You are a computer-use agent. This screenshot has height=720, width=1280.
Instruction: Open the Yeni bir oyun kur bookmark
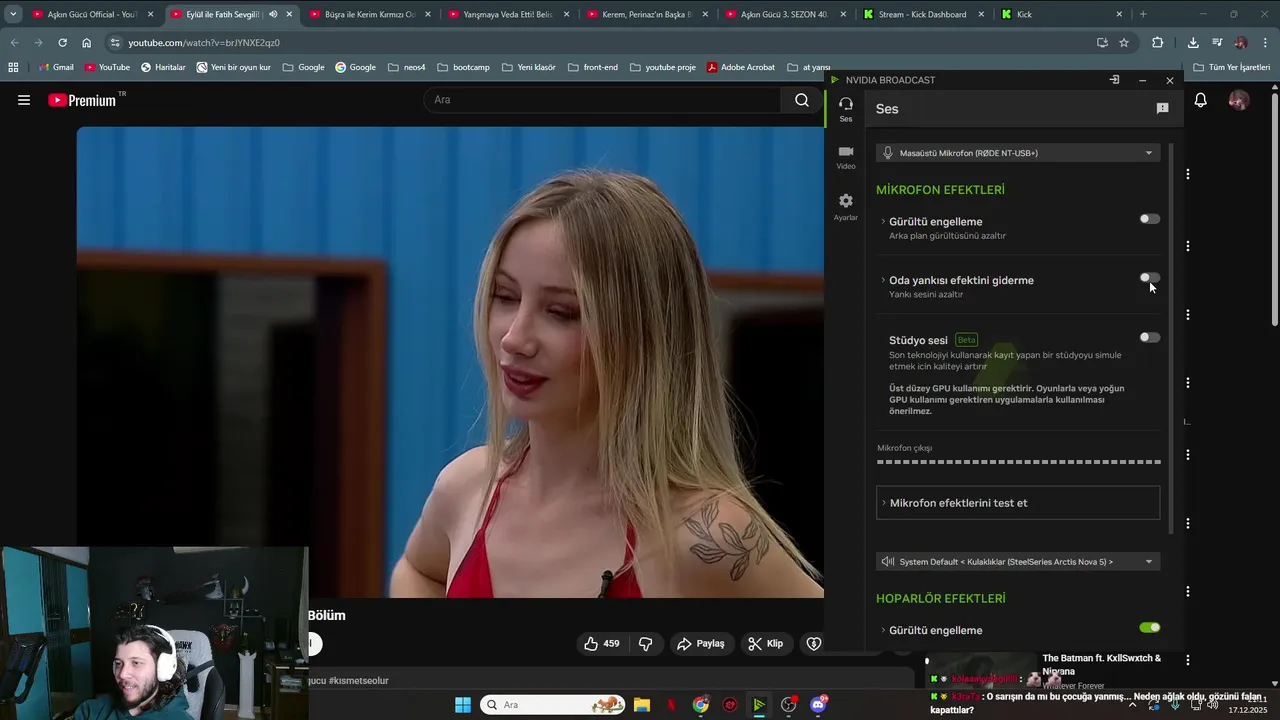234,67
